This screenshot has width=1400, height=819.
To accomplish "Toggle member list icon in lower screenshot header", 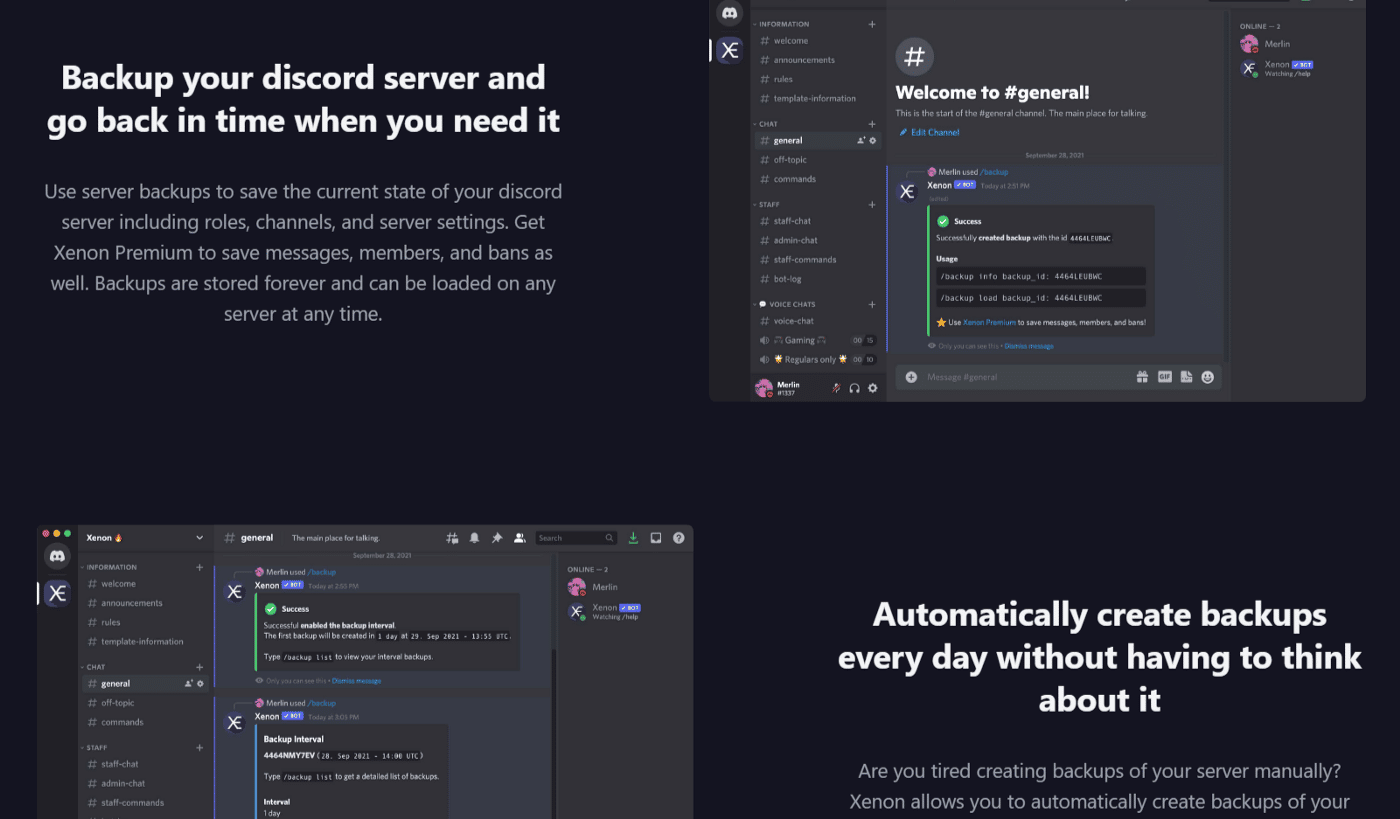I will (520, 538).
